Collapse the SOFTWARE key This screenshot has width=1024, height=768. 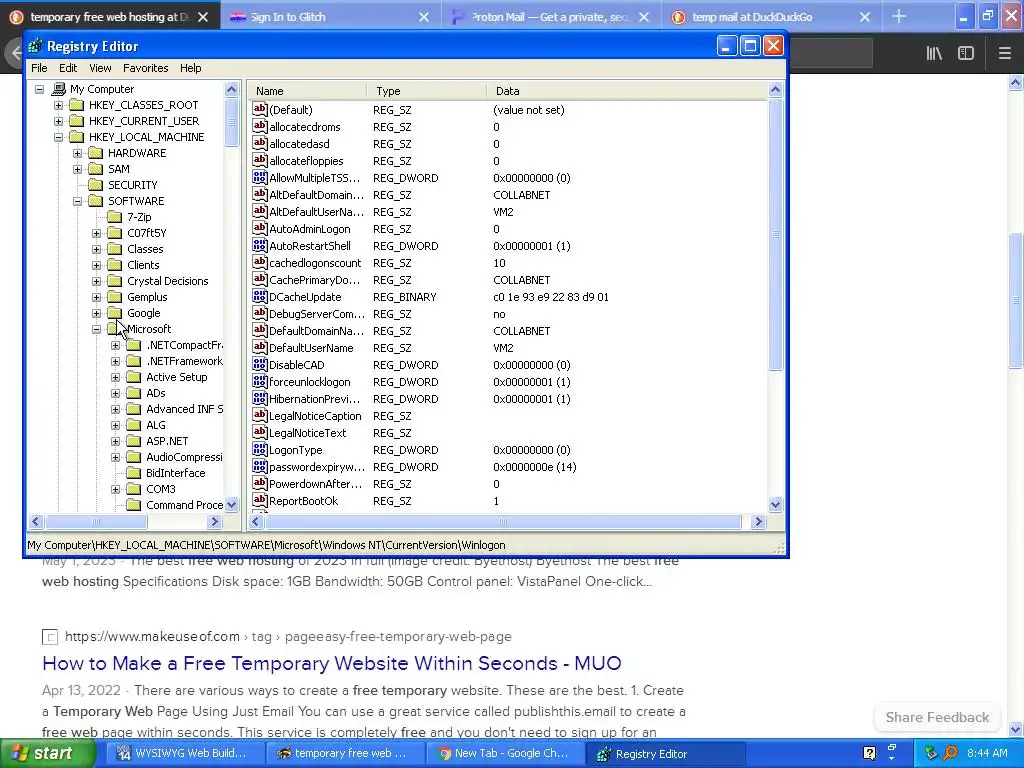pyautogui.click(x=77, y=201)
